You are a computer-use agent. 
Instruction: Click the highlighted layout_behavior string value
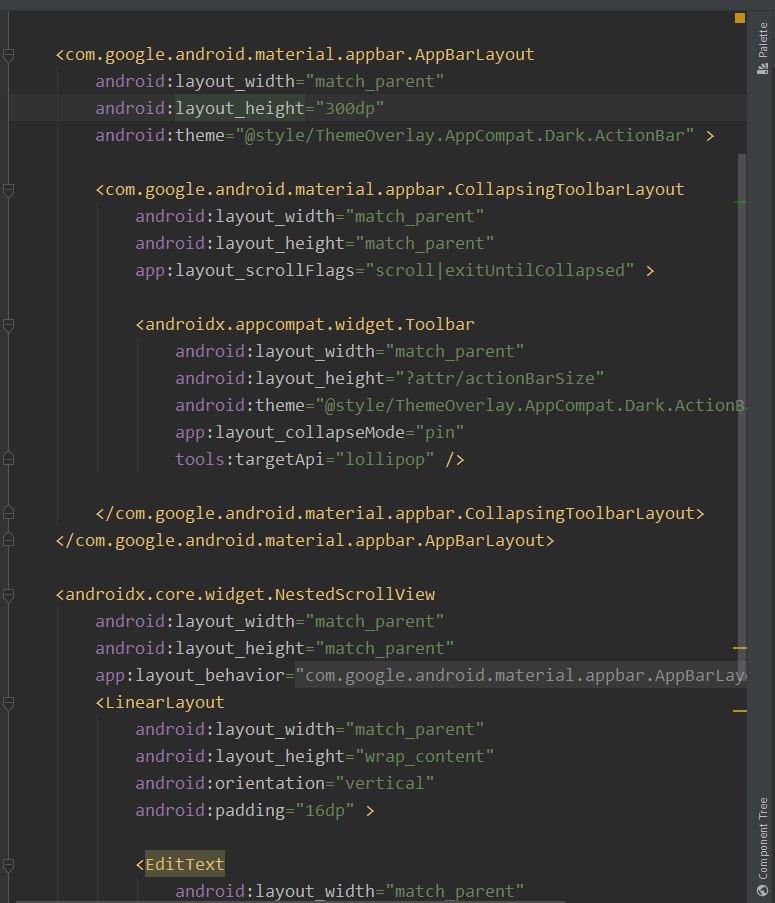[521, 676]
